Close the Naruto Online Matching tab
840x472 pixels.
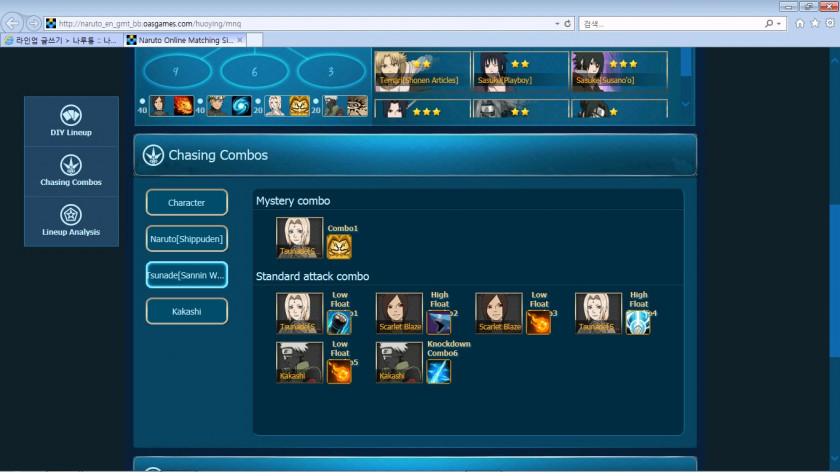click(x=239, y=40)
